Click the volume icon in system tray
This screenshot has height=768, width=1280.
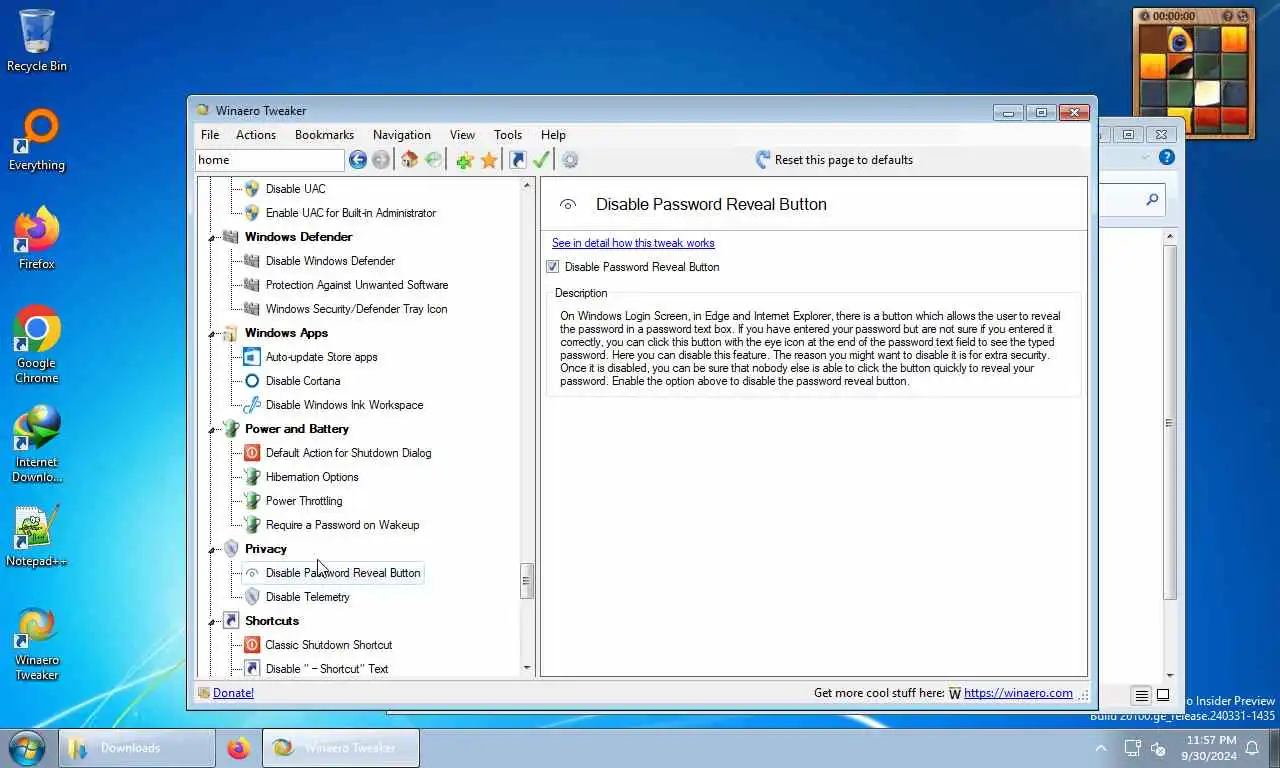(1159, 748)
